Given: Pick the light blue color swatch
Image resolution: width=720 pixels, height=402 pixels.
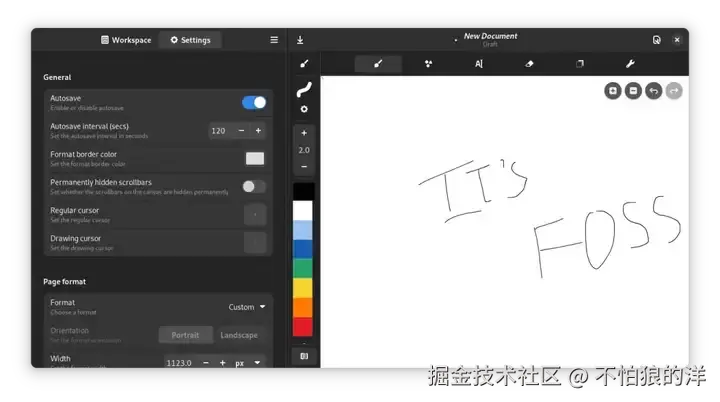Looking at the screenshot, I should (303, 230).
